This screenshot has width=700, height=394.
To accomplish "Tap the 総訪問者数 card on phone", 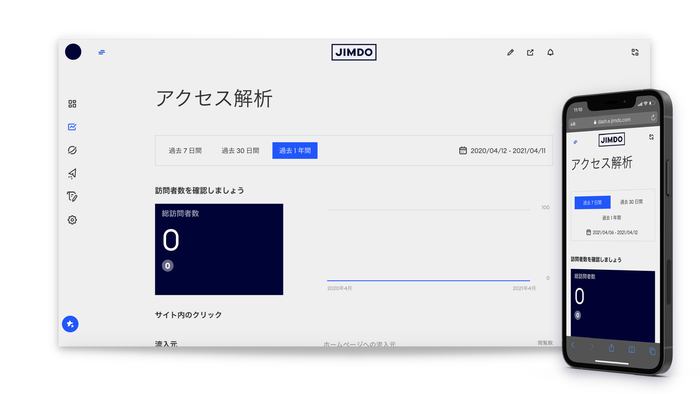I will coord(613,306).
